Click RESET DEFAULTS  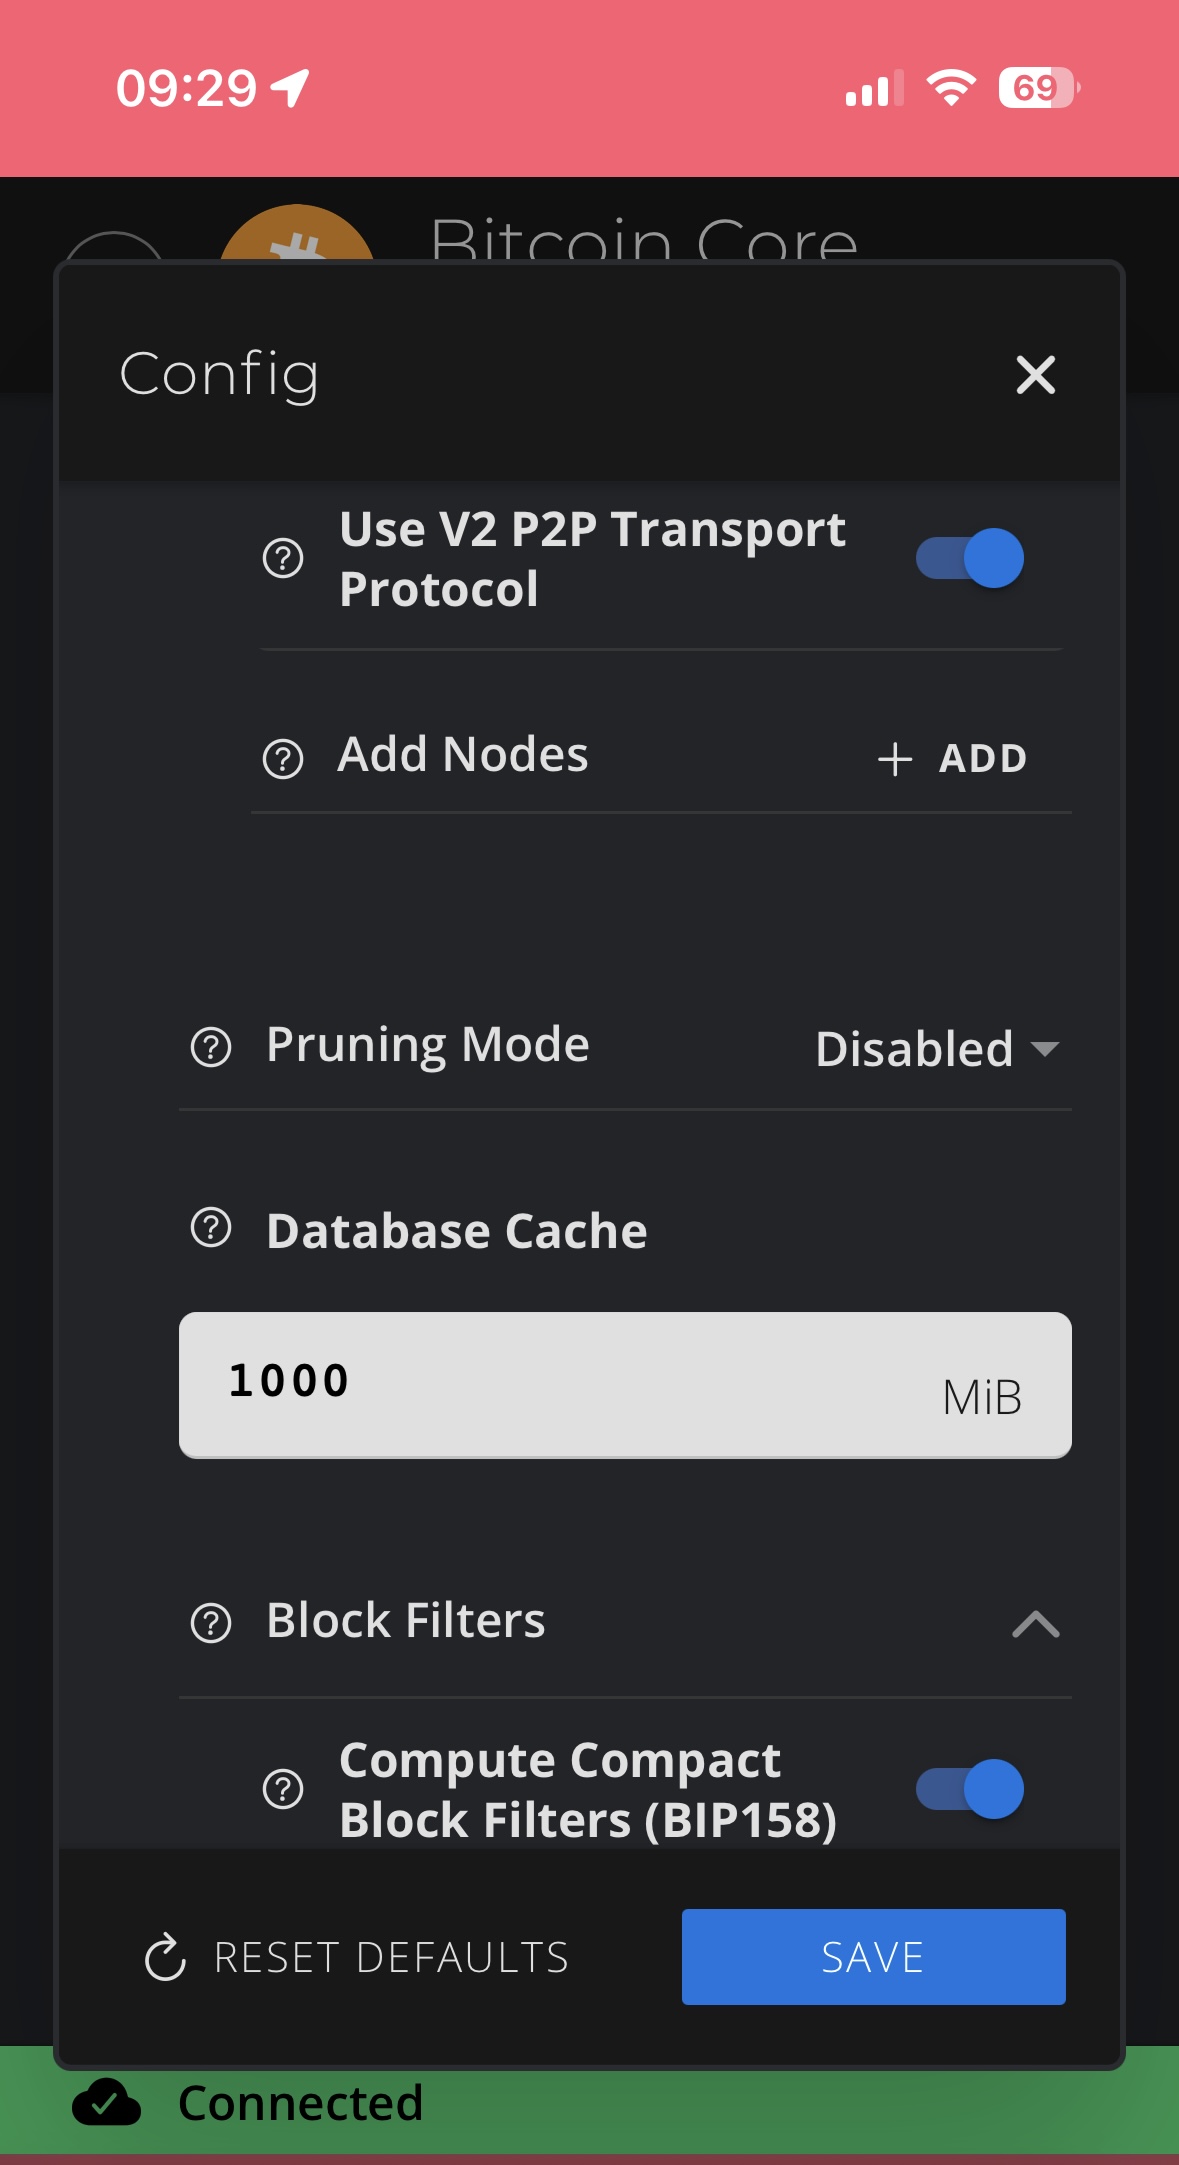click(357, 1957)
